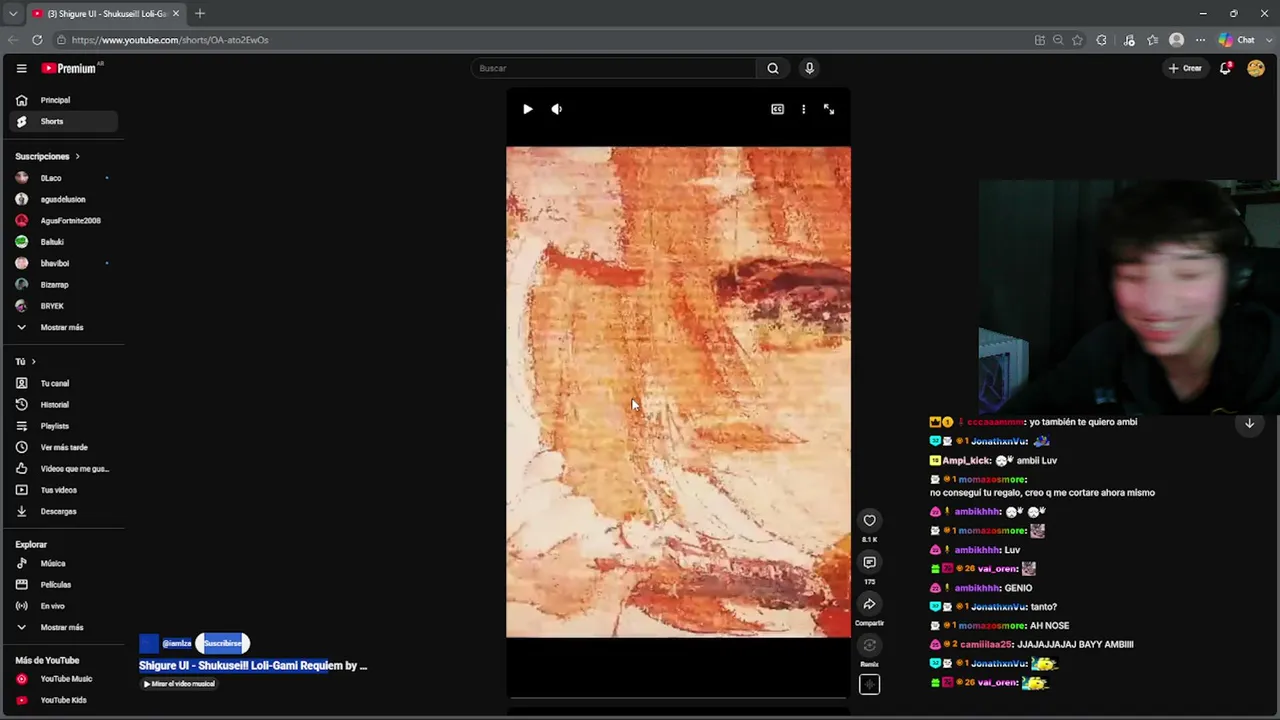Open Copilot Chat in the browser

pos(1237,40)
